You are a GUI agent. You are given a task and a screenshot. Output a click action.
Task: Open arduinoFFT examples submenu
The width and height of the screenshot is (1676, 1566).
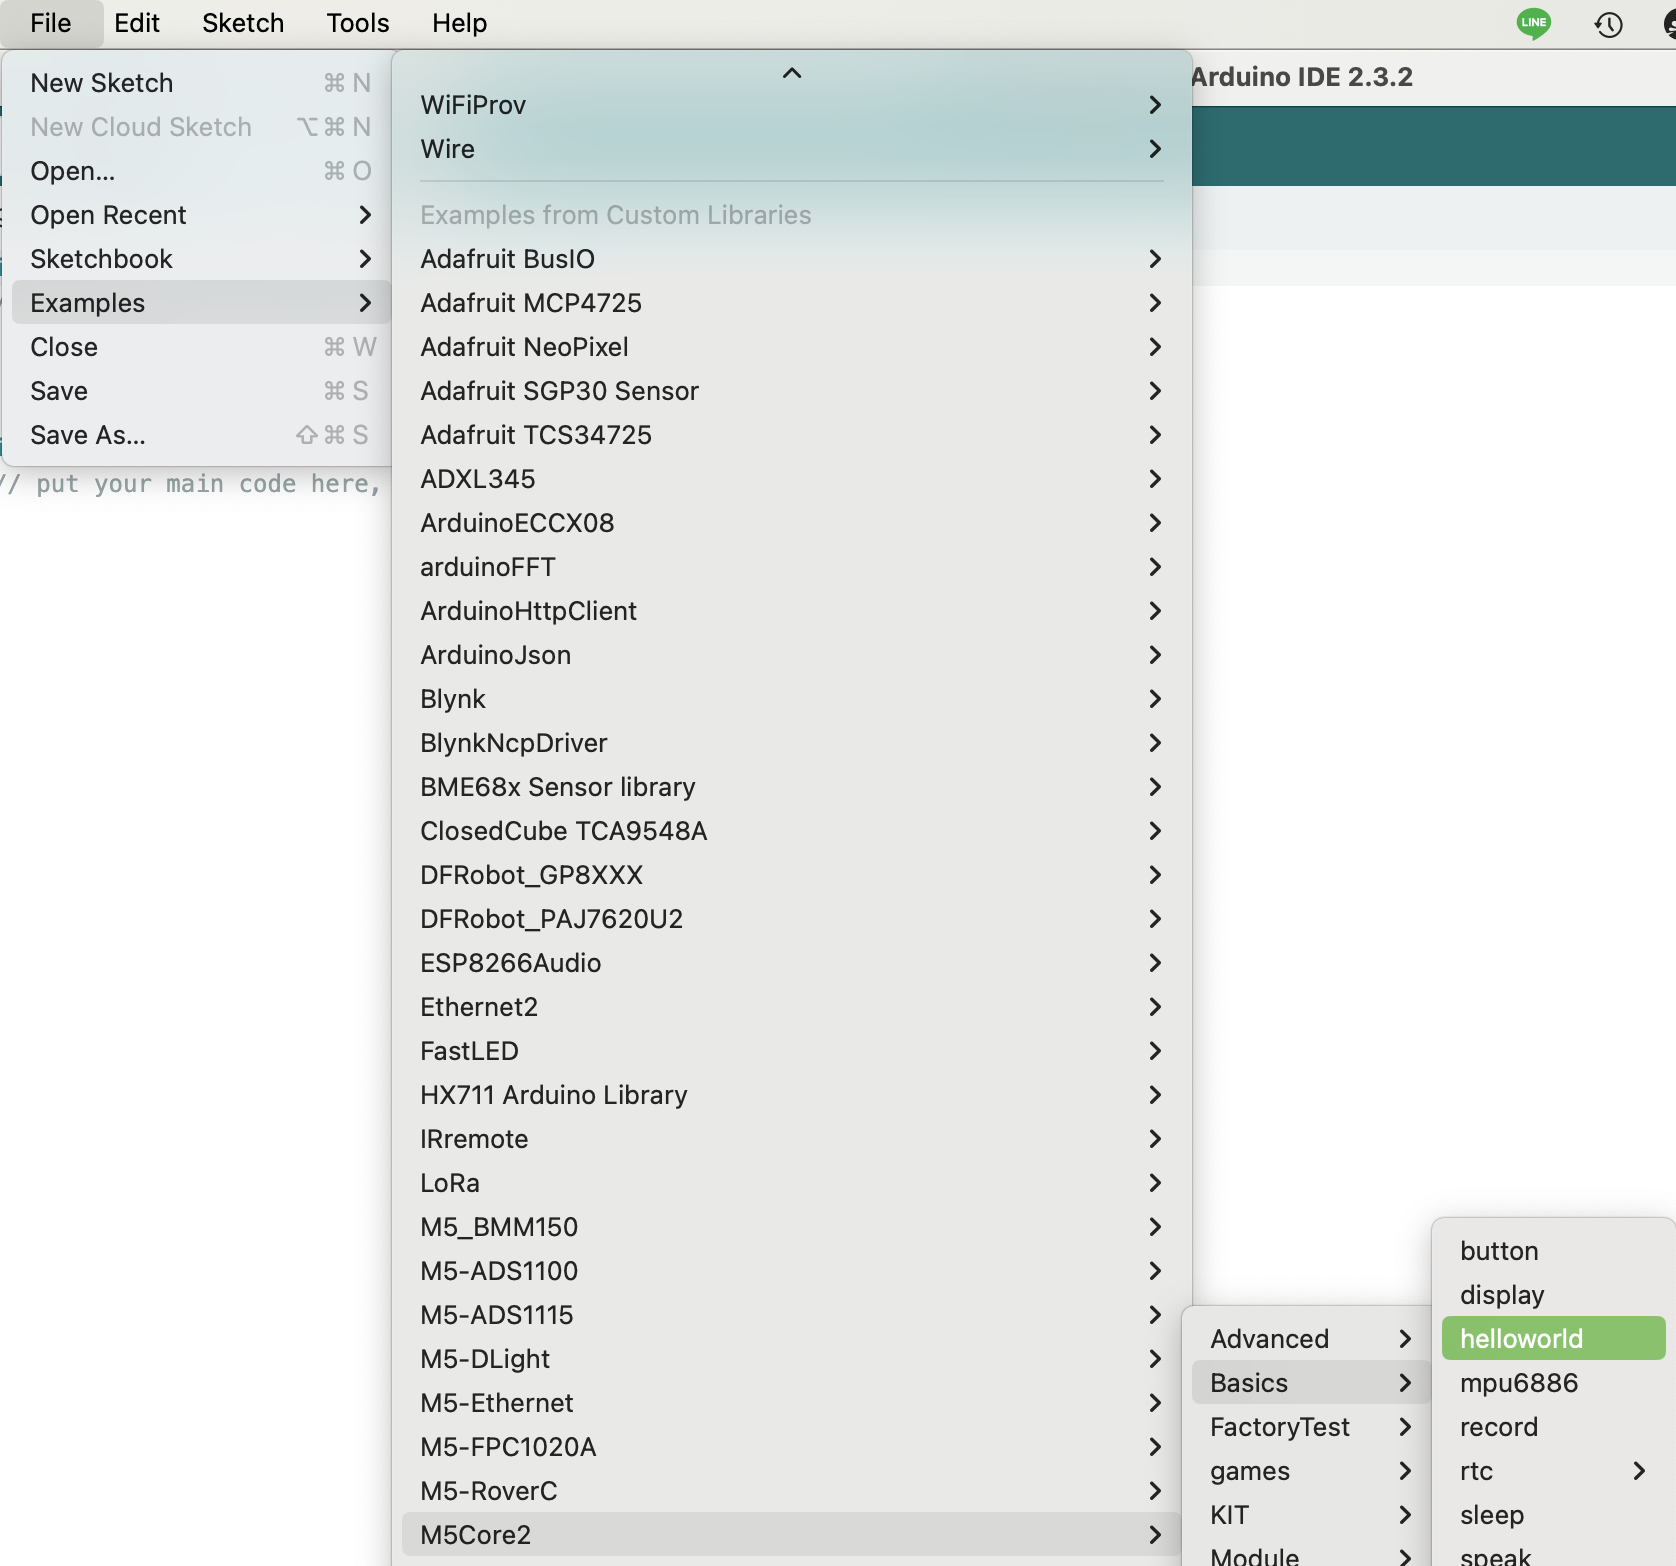791,567
